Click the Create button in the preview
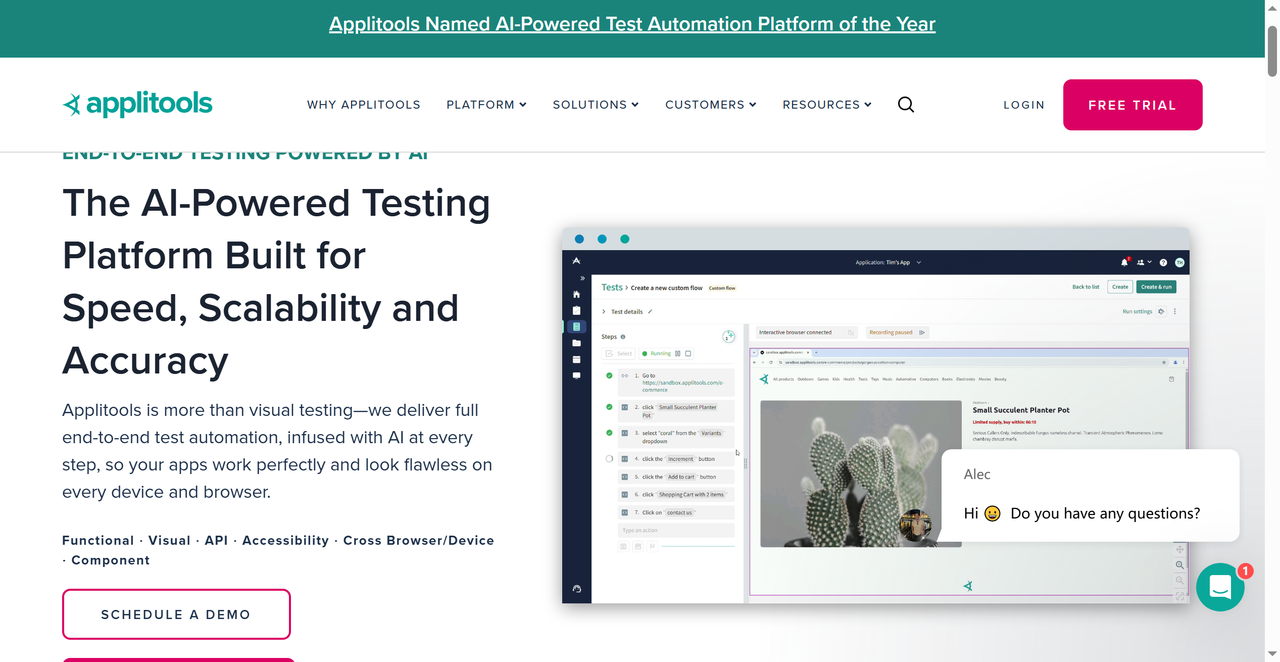This screenshot has width=1280, height=662. 1120,287
